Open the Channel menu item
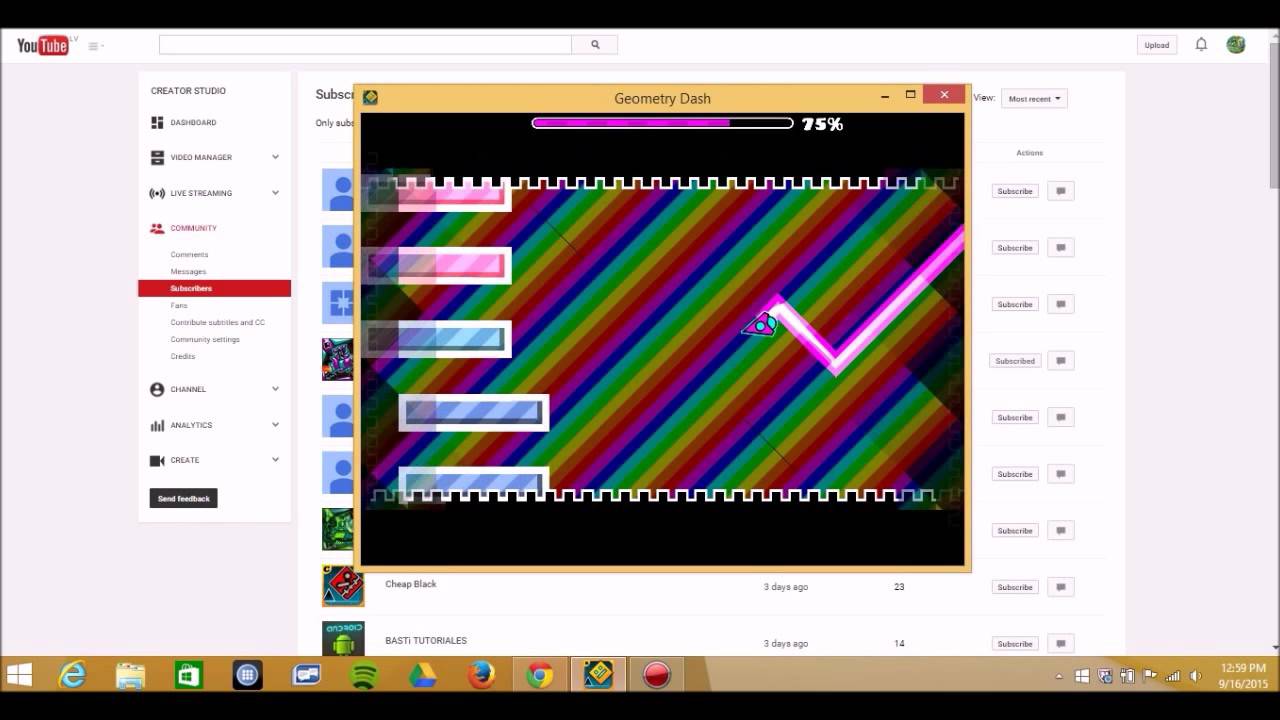1280x720 pixels. tap(188, 389)
